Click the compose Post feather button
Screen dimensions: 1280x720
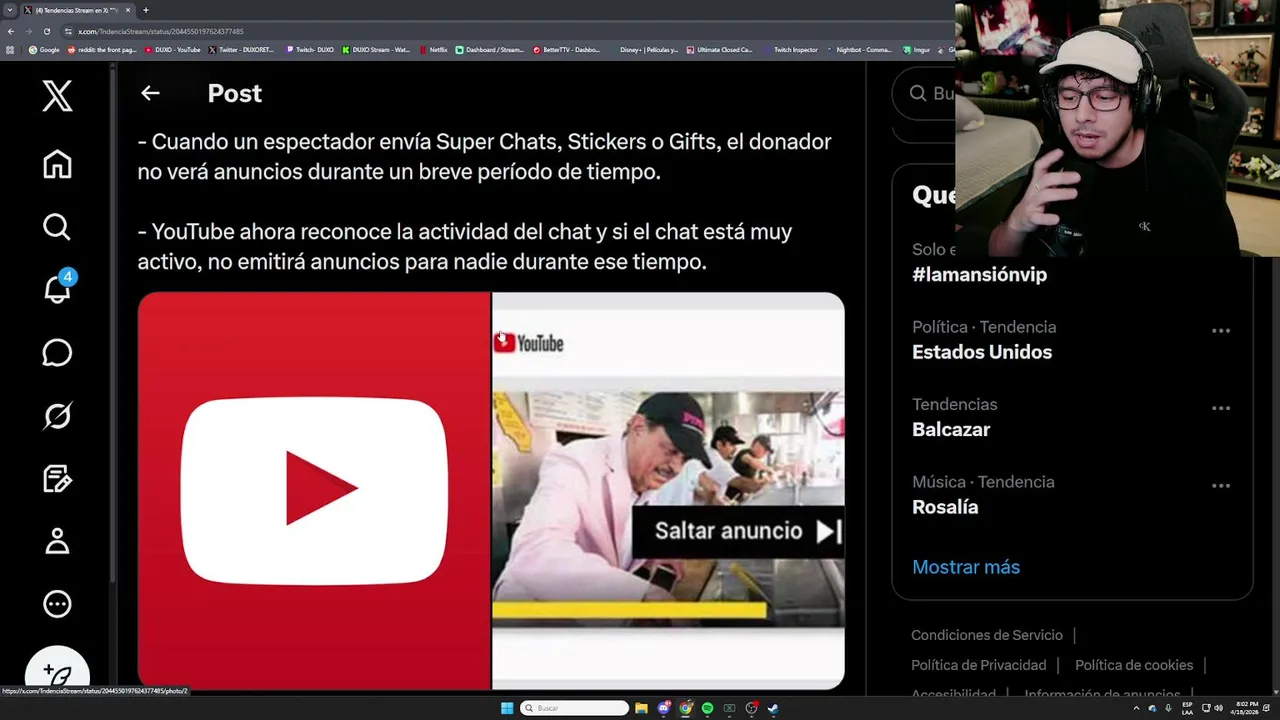57,675
